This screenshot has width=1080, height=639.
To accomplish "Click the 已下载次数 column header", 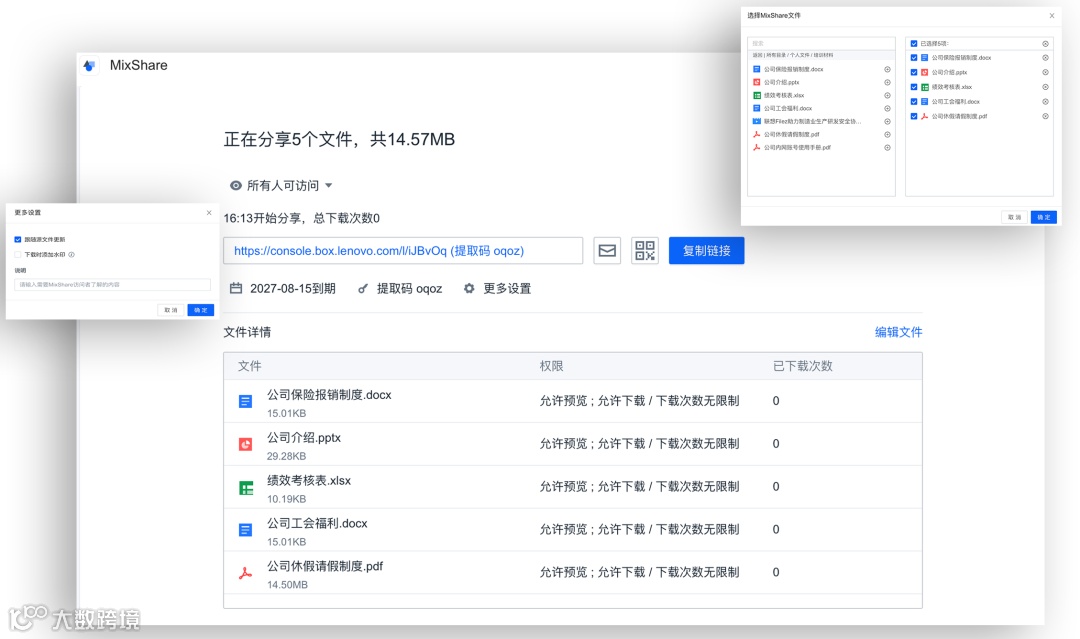I will tap(802, 366).
